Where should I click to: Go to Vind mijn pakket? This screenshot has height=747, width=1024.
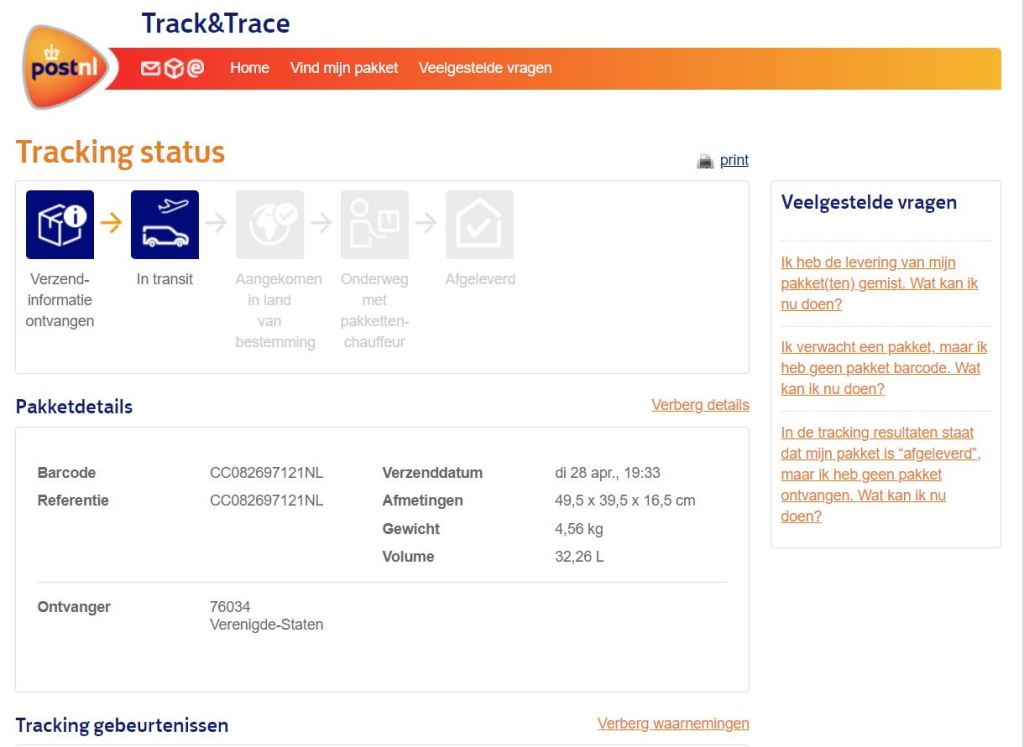tap(344, 68)
